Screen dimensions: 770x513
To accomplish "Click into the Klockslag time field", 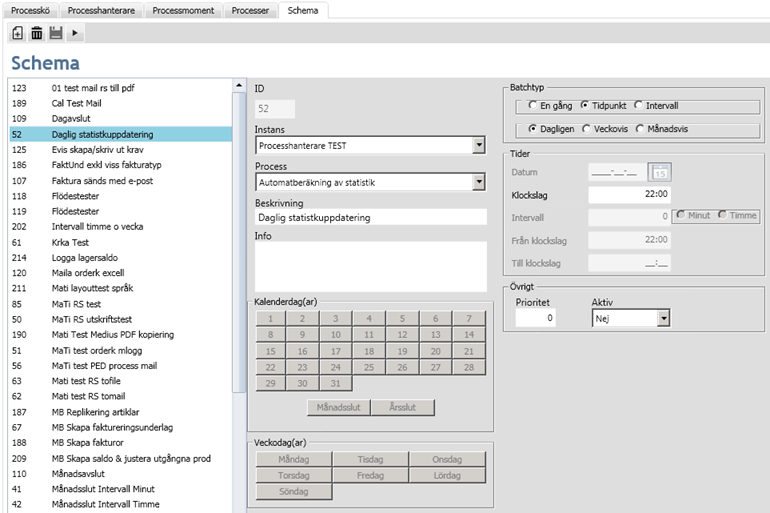I will click(x=629, y=194).
